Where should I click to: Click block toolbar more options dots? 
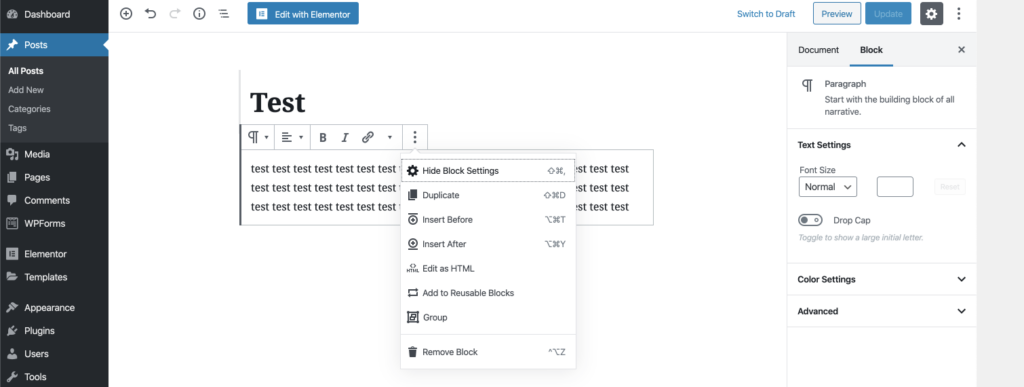click(415, 137)
